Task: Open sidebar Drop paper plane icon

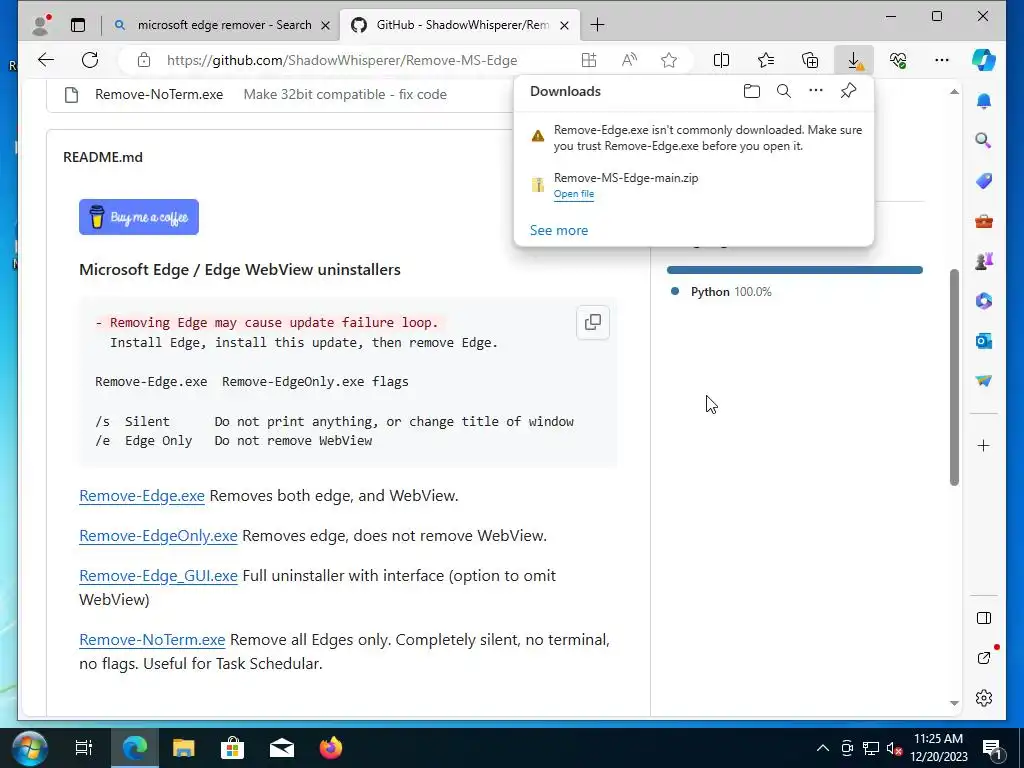Action: 984,381
